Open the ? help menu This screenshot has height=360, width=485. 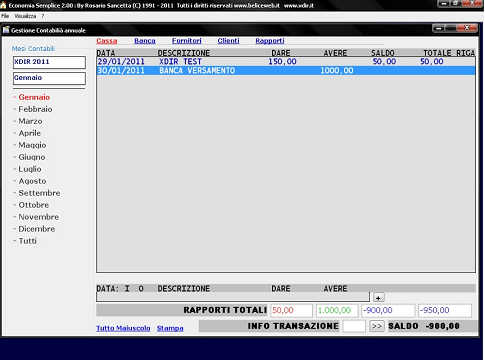(x=43, y=16)
